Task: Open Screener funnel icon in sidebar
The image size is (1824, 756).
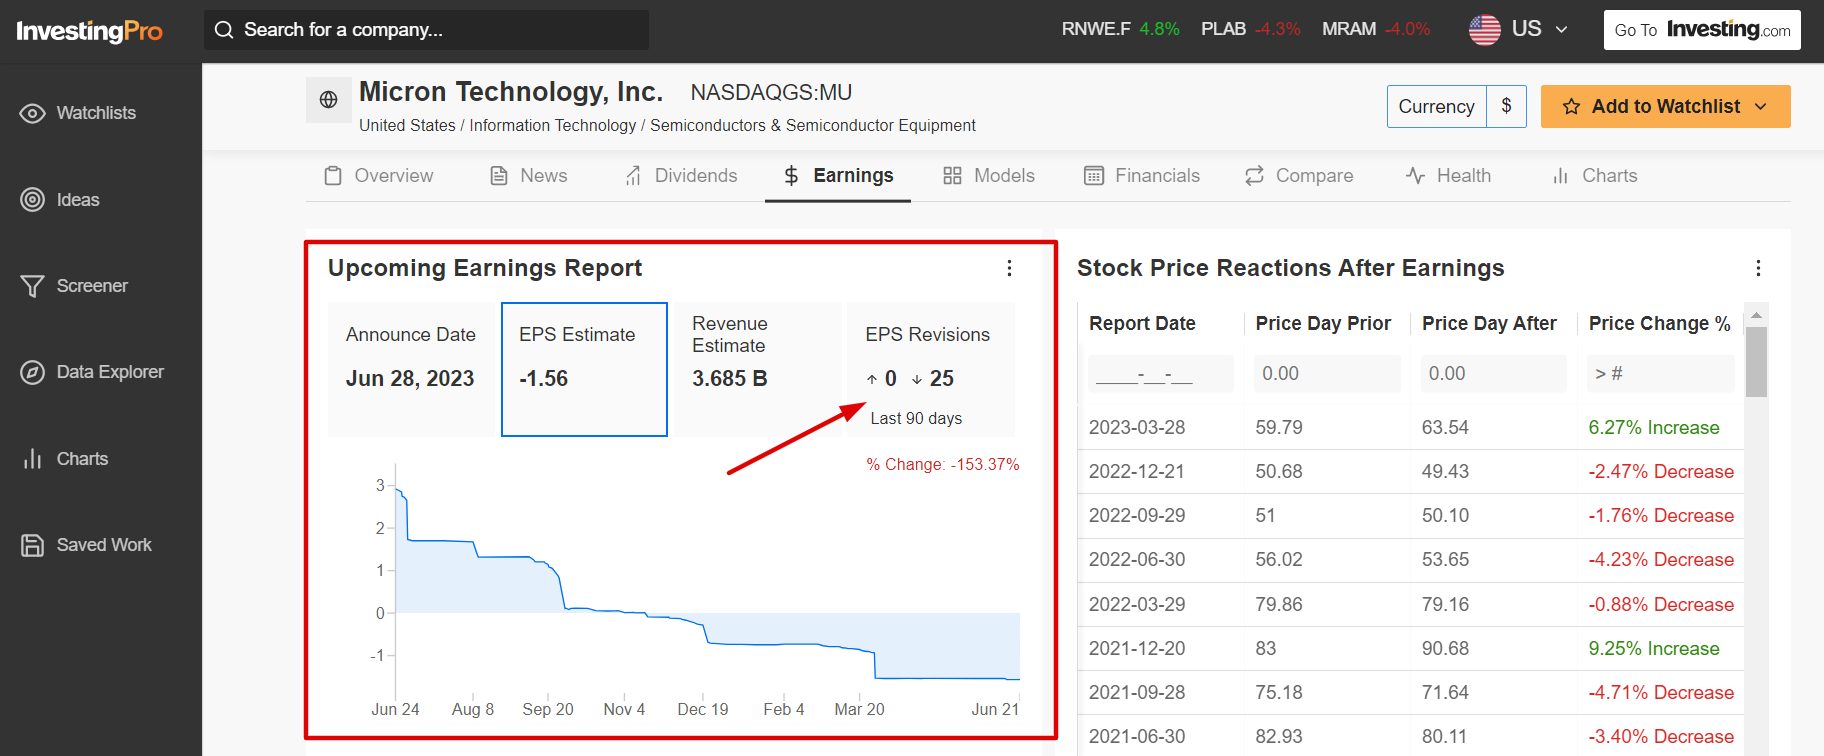Action: point(33,286)
